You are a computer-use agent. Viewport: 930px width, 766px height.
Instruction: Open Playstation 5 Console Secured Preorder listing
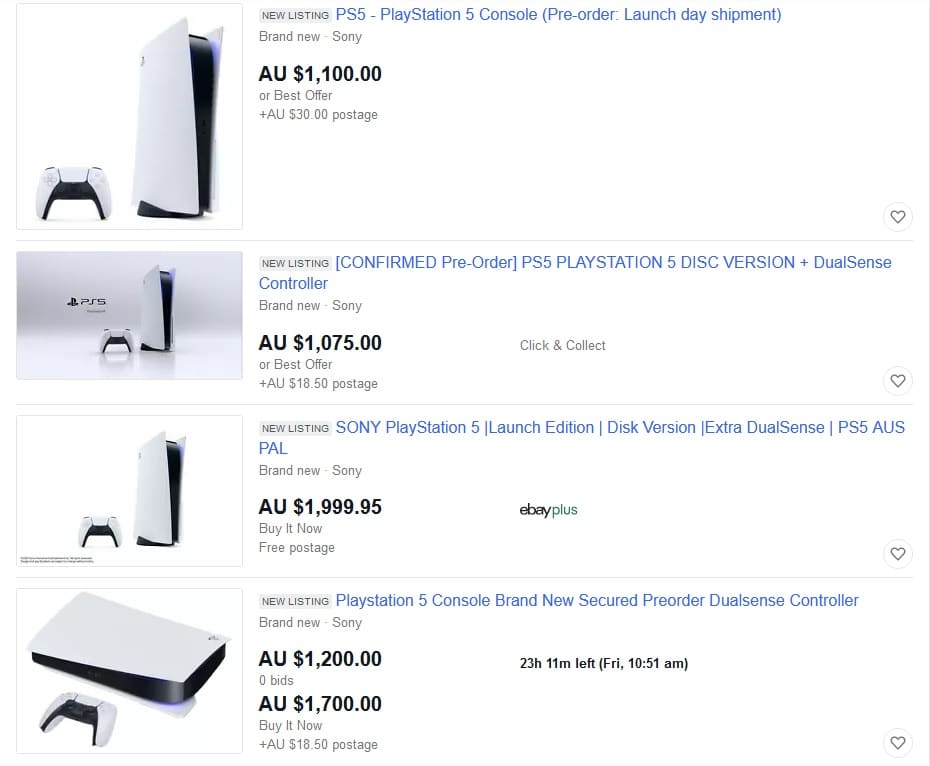[596, 601]
